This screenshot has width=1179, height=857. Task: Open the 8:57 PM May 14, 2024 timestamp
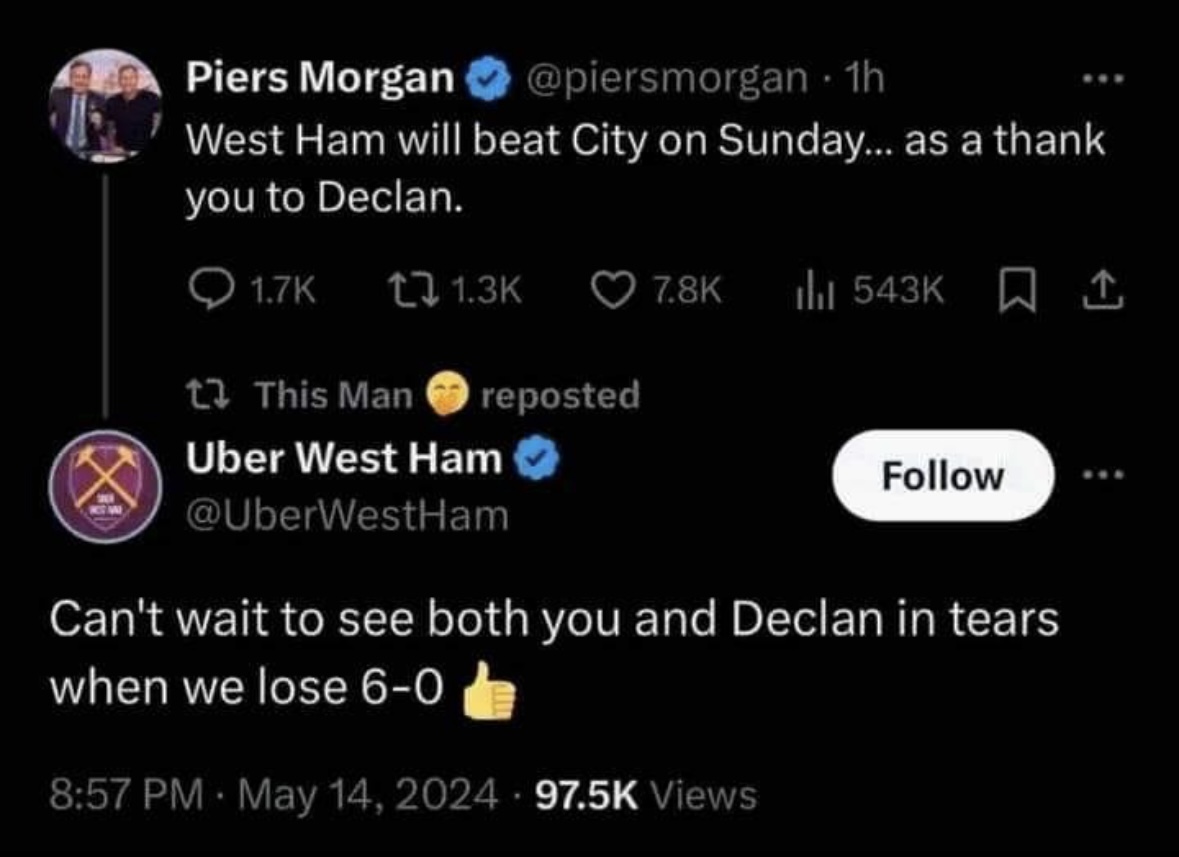274,795
